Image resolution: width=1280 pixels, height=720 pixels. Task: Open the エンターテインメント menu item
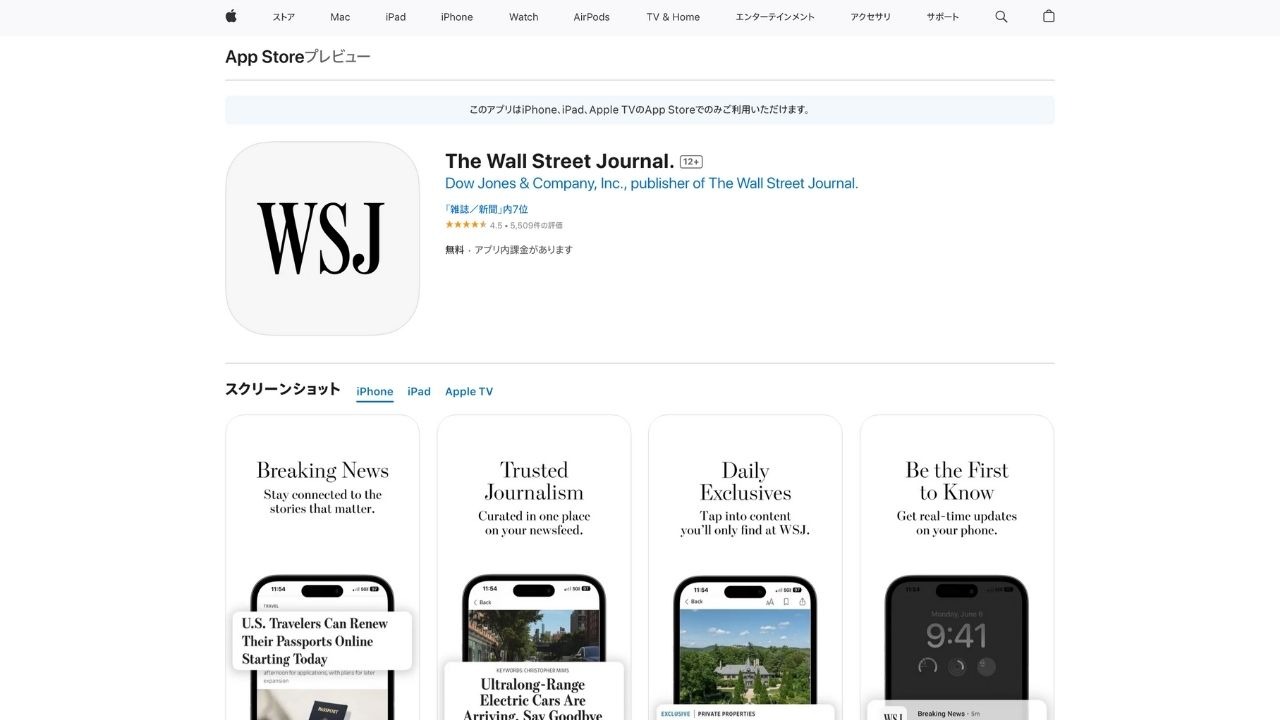click(775, 17)
